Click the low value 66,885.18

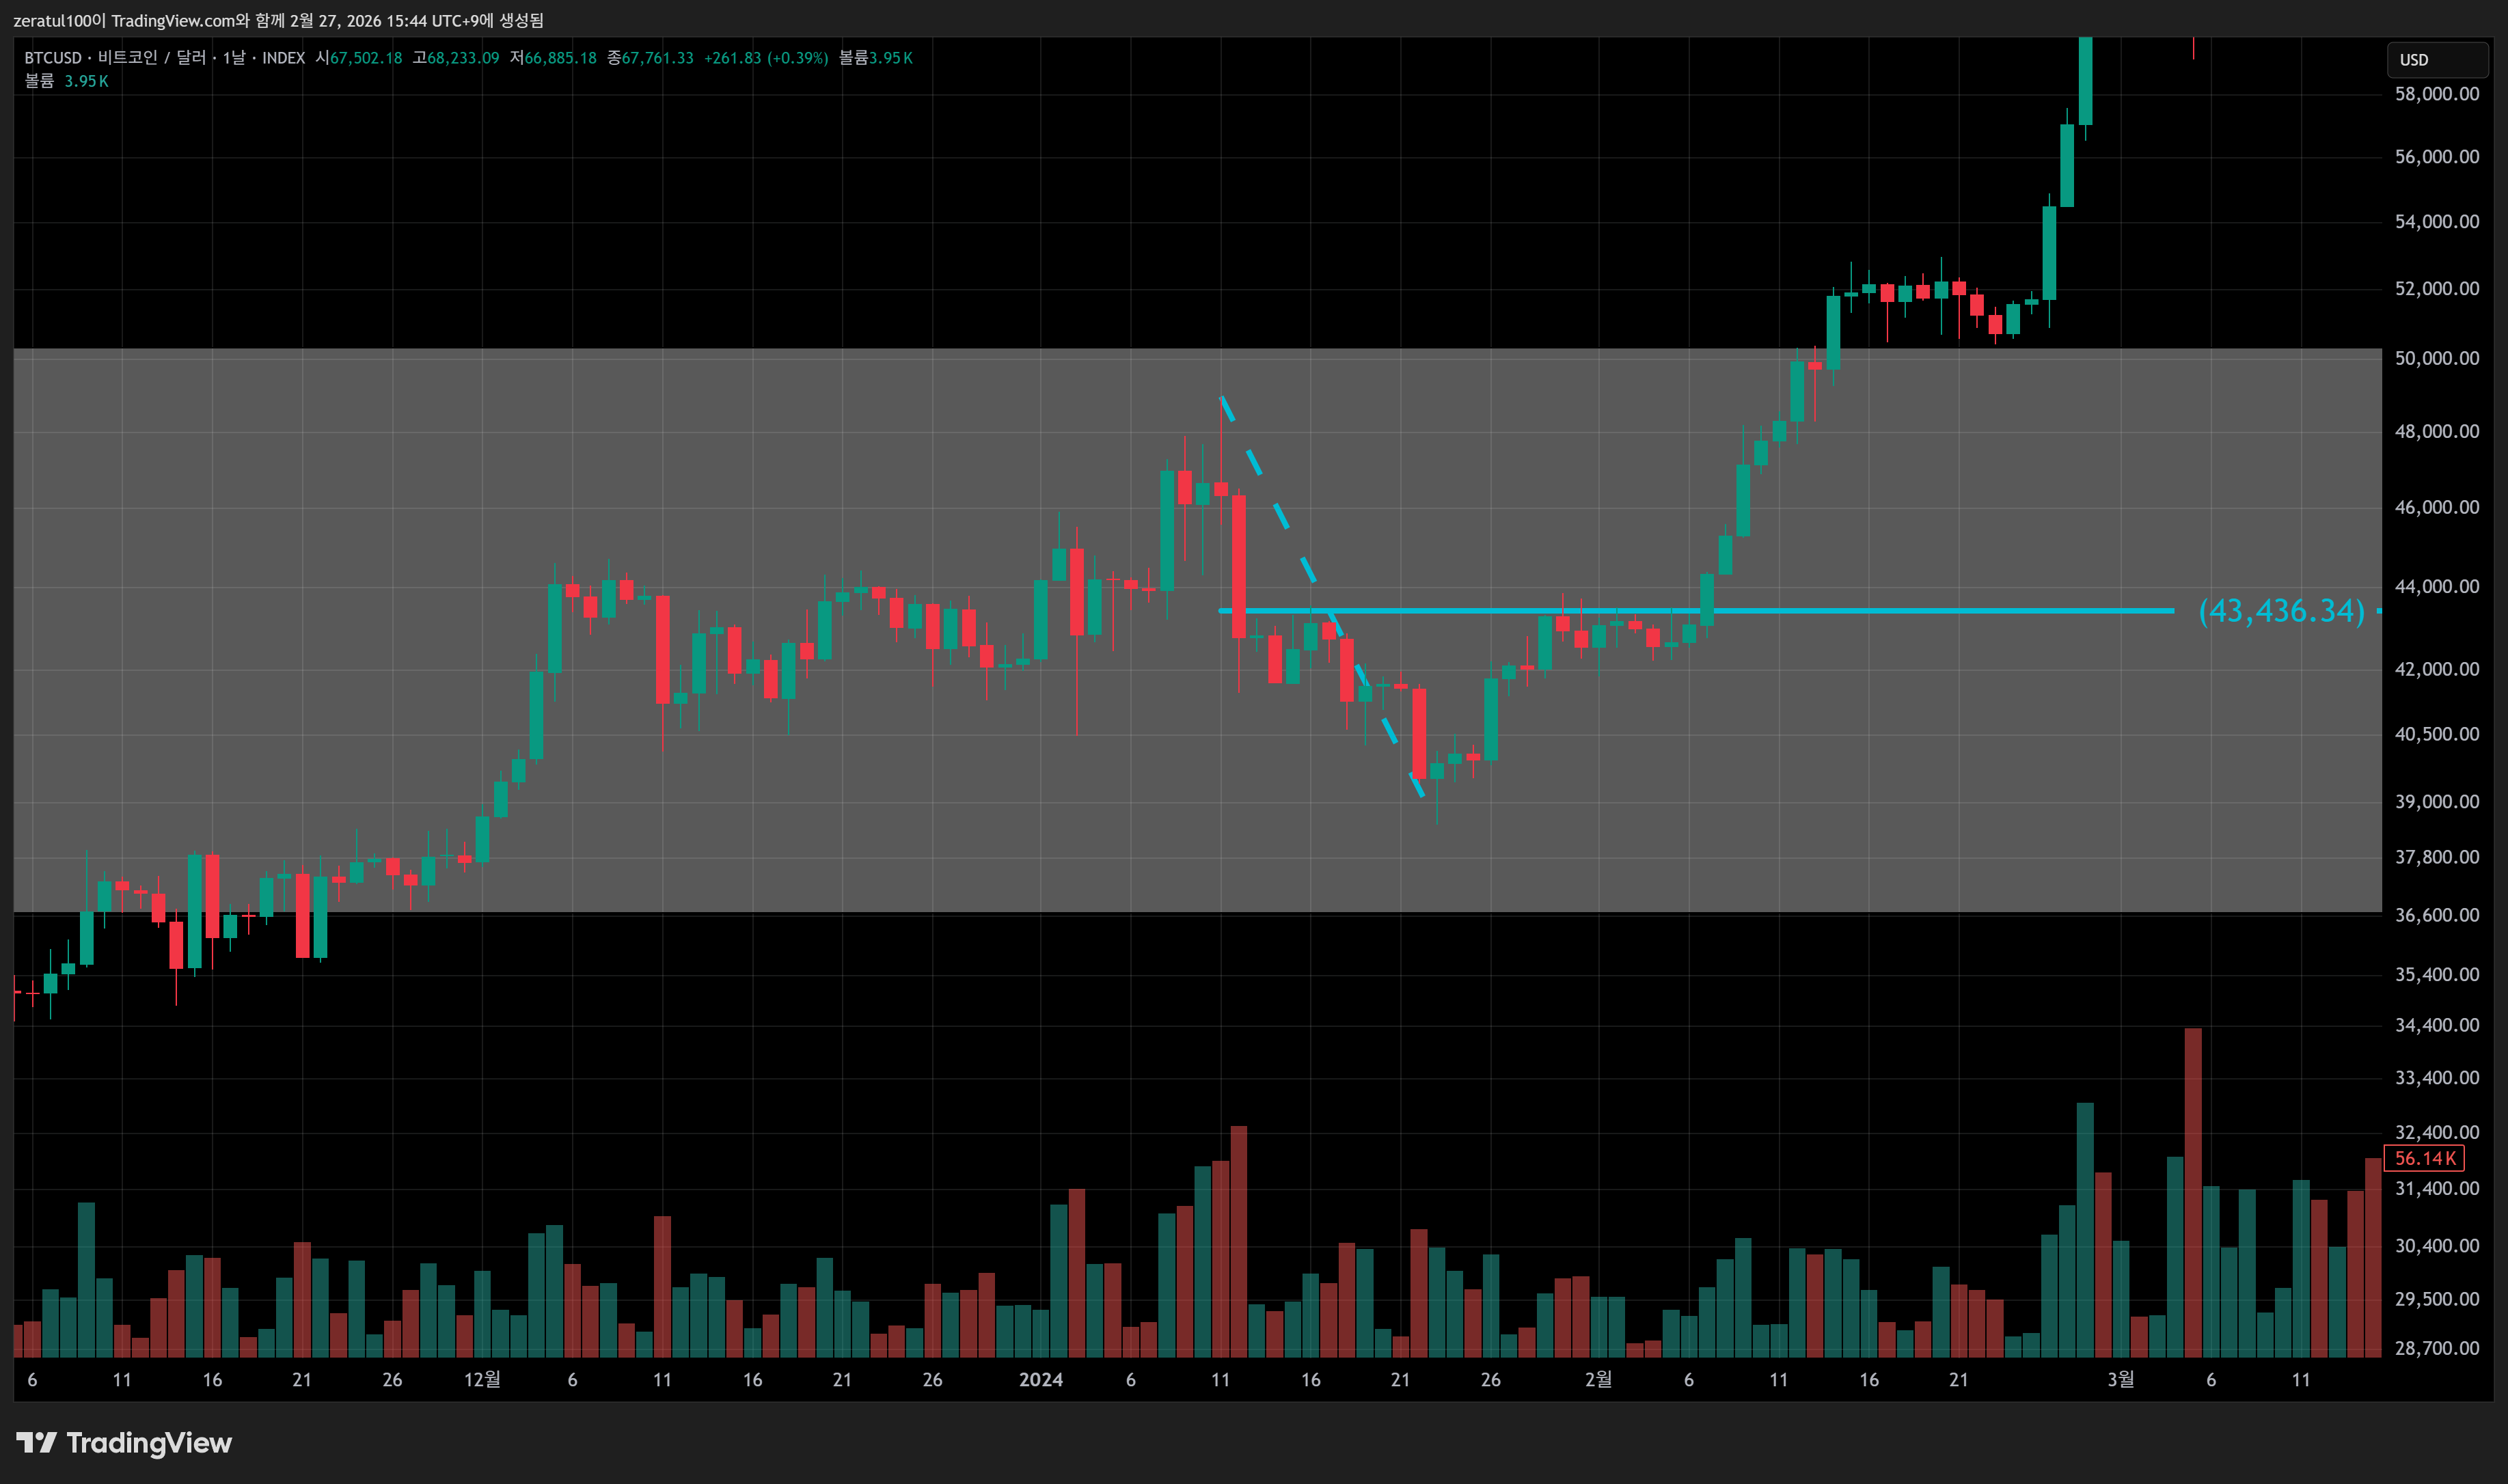click(x=560, y=58)
